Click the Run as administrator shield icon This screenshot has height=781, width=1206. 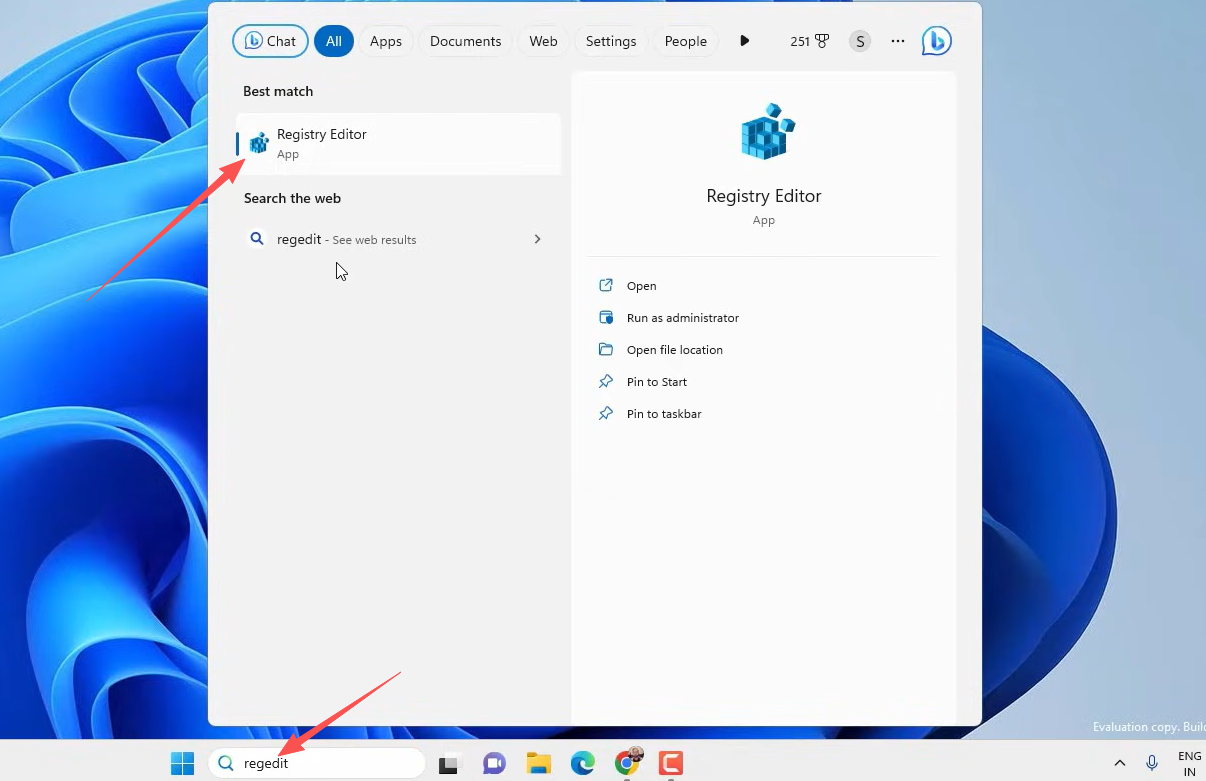(605, 317)
